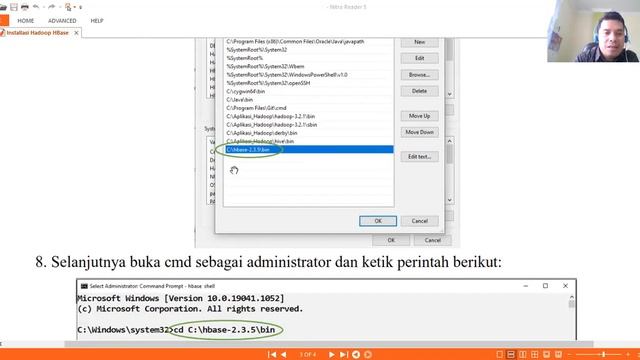Click the next view circular arrow

pyautogui.click(x=368, y=354)
